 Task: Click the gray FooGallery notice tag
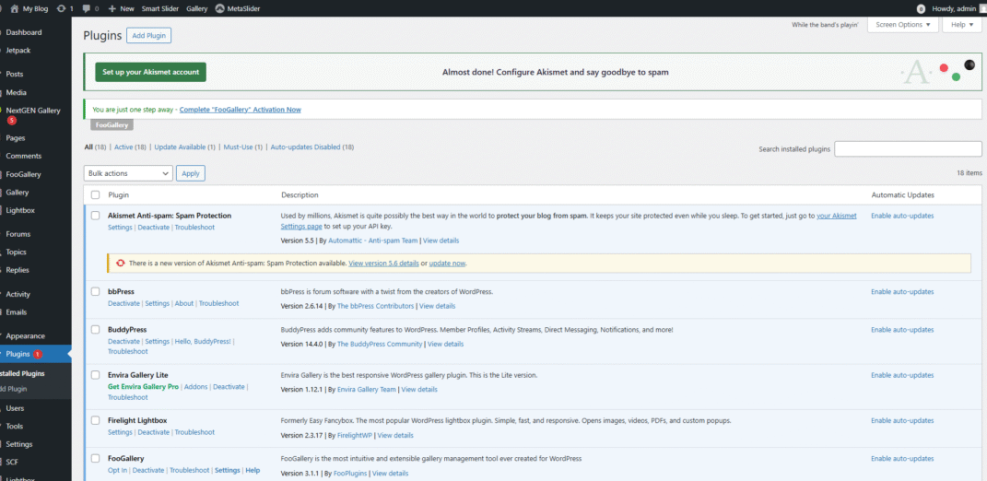(111, 125)
